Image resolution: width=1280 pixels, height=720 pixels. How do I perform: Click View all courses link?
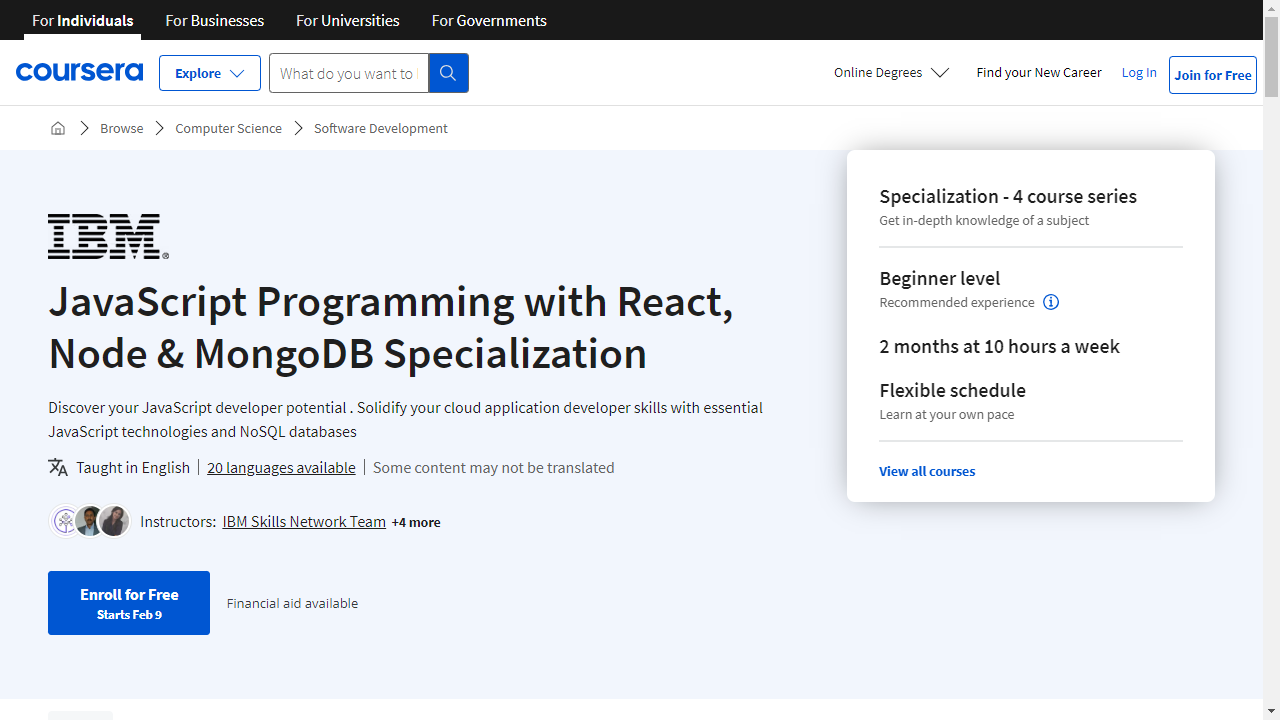click(927, 471)
